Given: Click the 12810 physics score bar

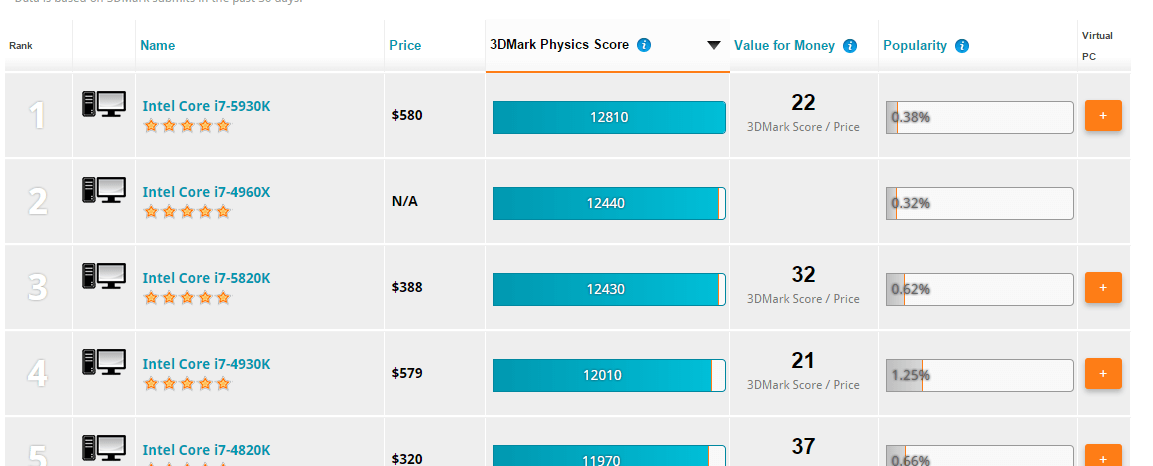Looking at the screenshot, I should click(x=609, y=117).
